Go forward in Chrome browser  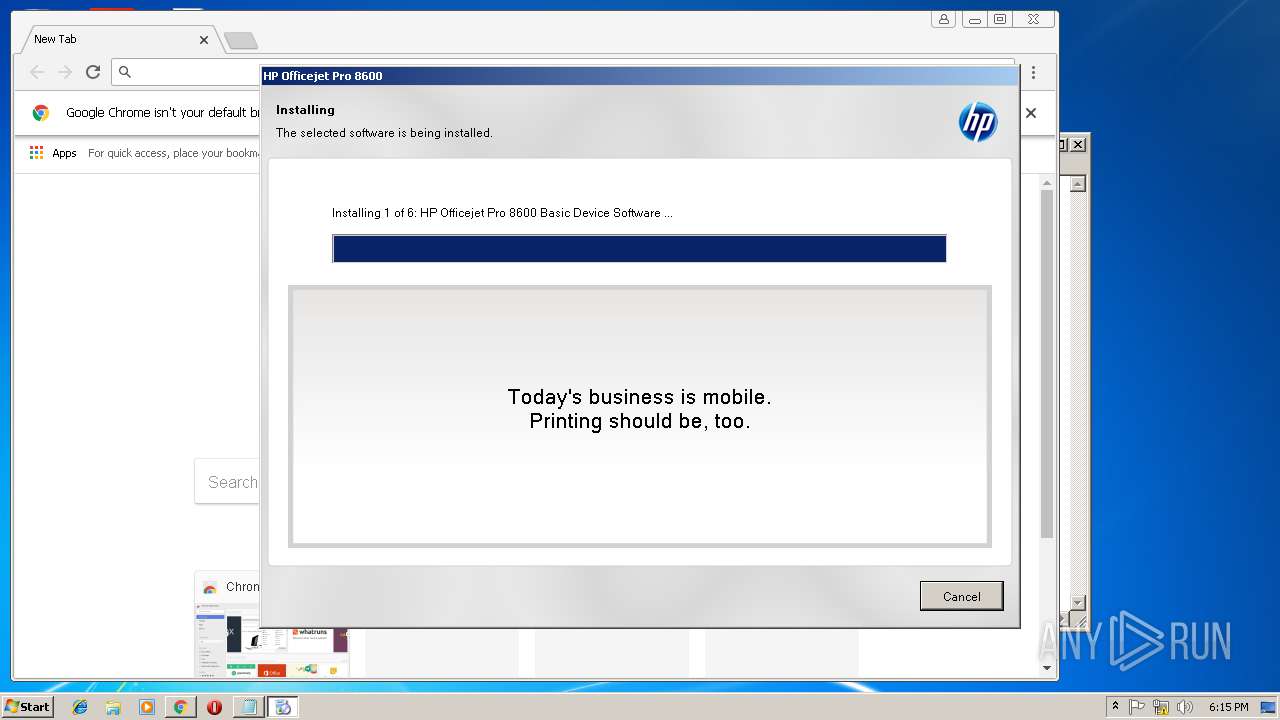(x=65, y=72)
